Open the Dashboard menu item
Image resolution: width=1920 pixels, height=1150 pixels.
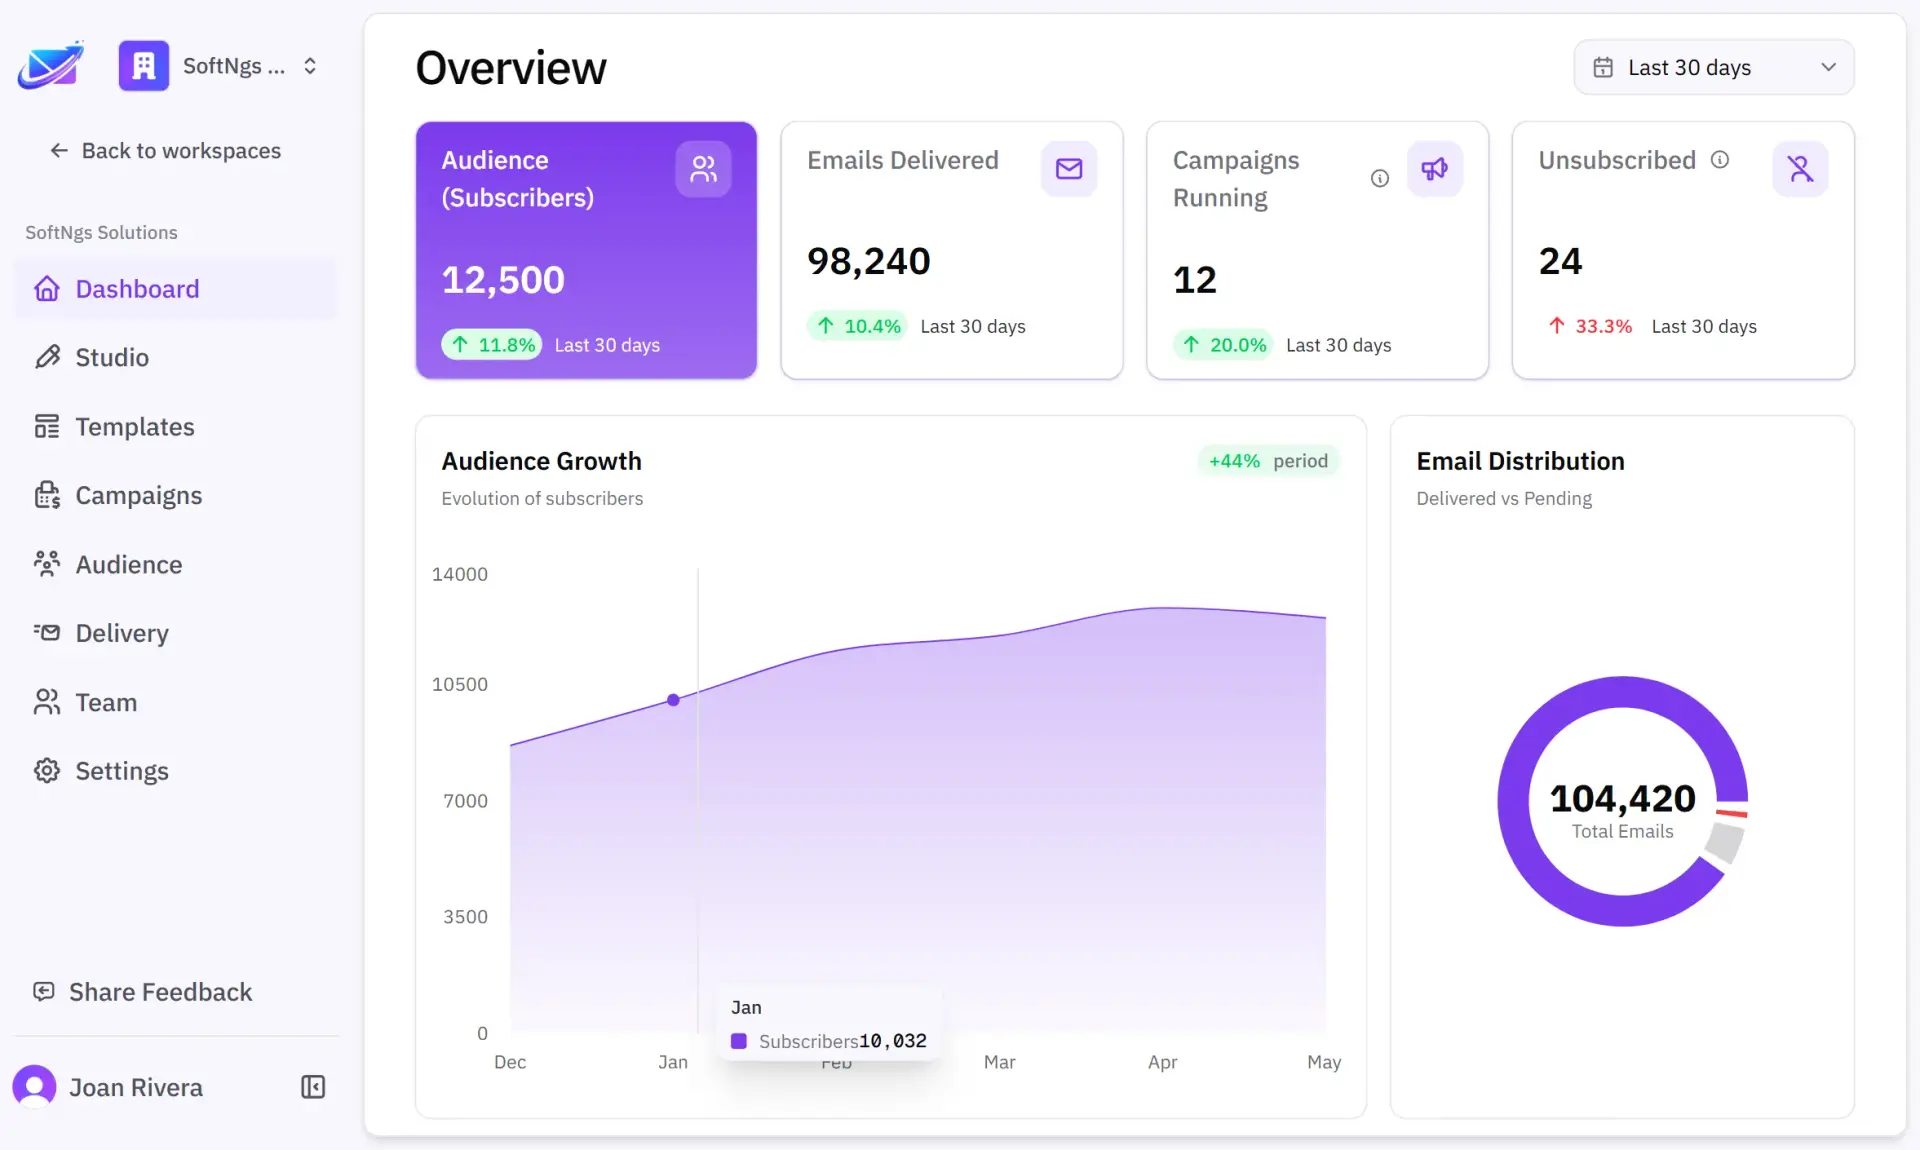(176, 289)
